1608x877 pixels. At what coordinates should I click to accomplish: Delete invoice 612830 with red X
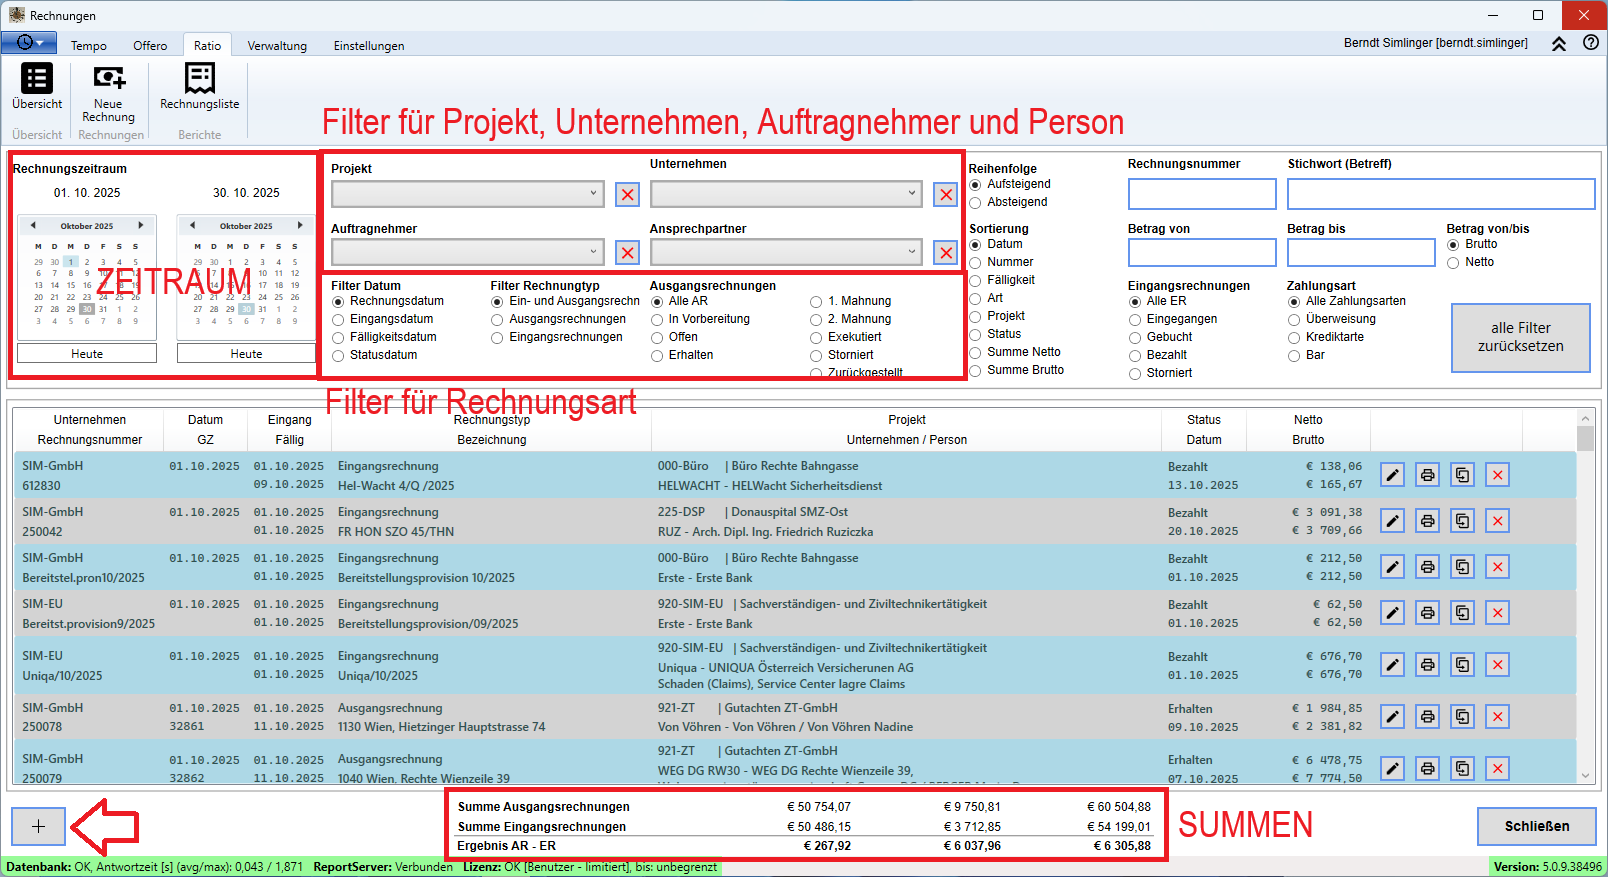coord(1497,475)
